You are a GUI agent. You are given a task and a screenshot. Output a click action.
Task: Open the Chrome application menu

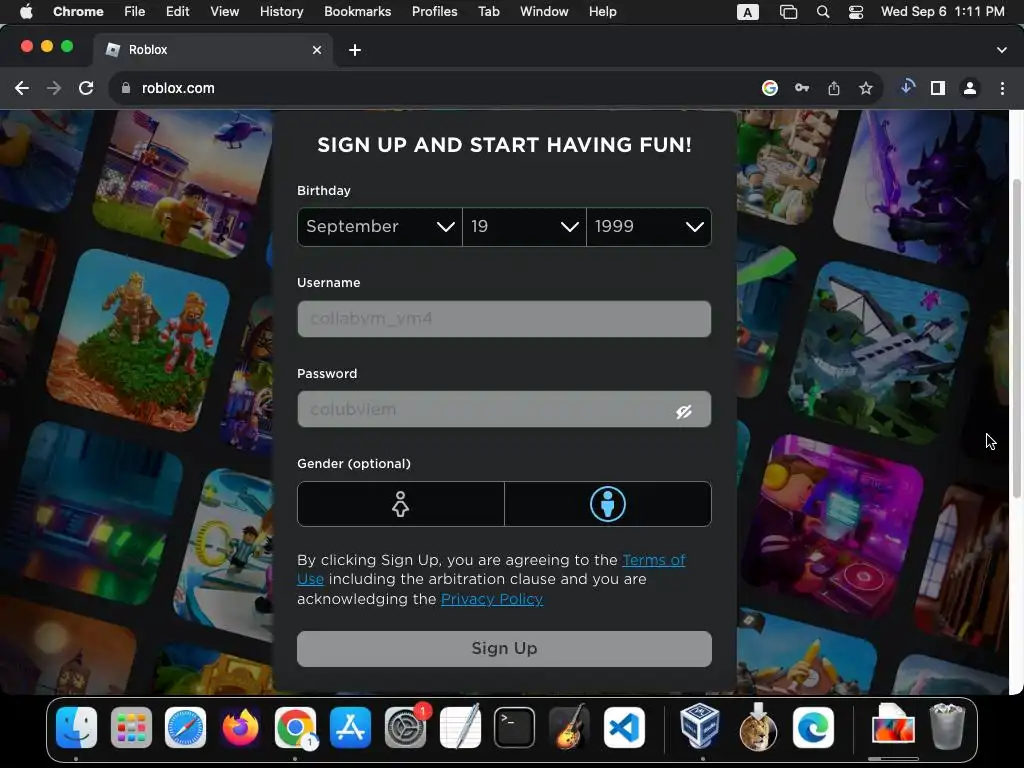pos(78,11)
